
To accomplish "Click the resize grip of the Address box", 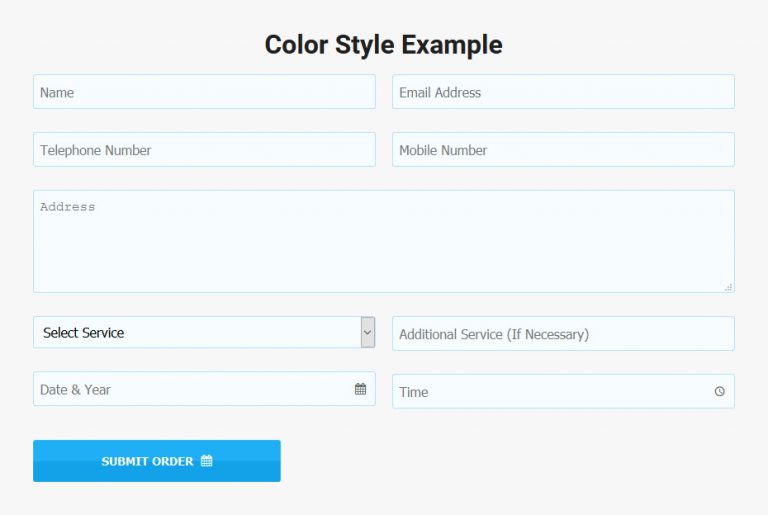I will [728, 287].
